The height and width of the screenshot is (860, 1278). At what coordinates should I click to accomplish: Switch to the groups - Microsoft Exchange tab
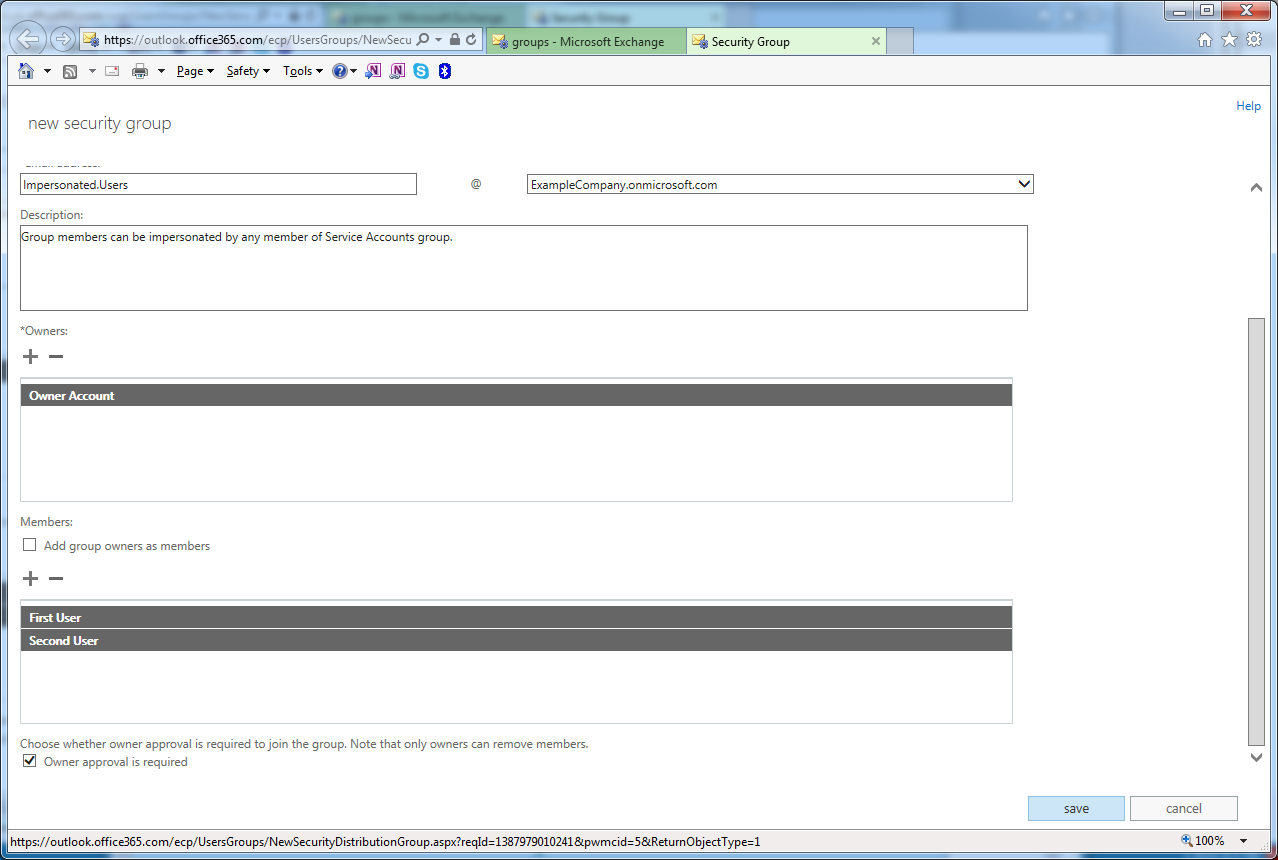pyautogui.click(x=587, y=42)
